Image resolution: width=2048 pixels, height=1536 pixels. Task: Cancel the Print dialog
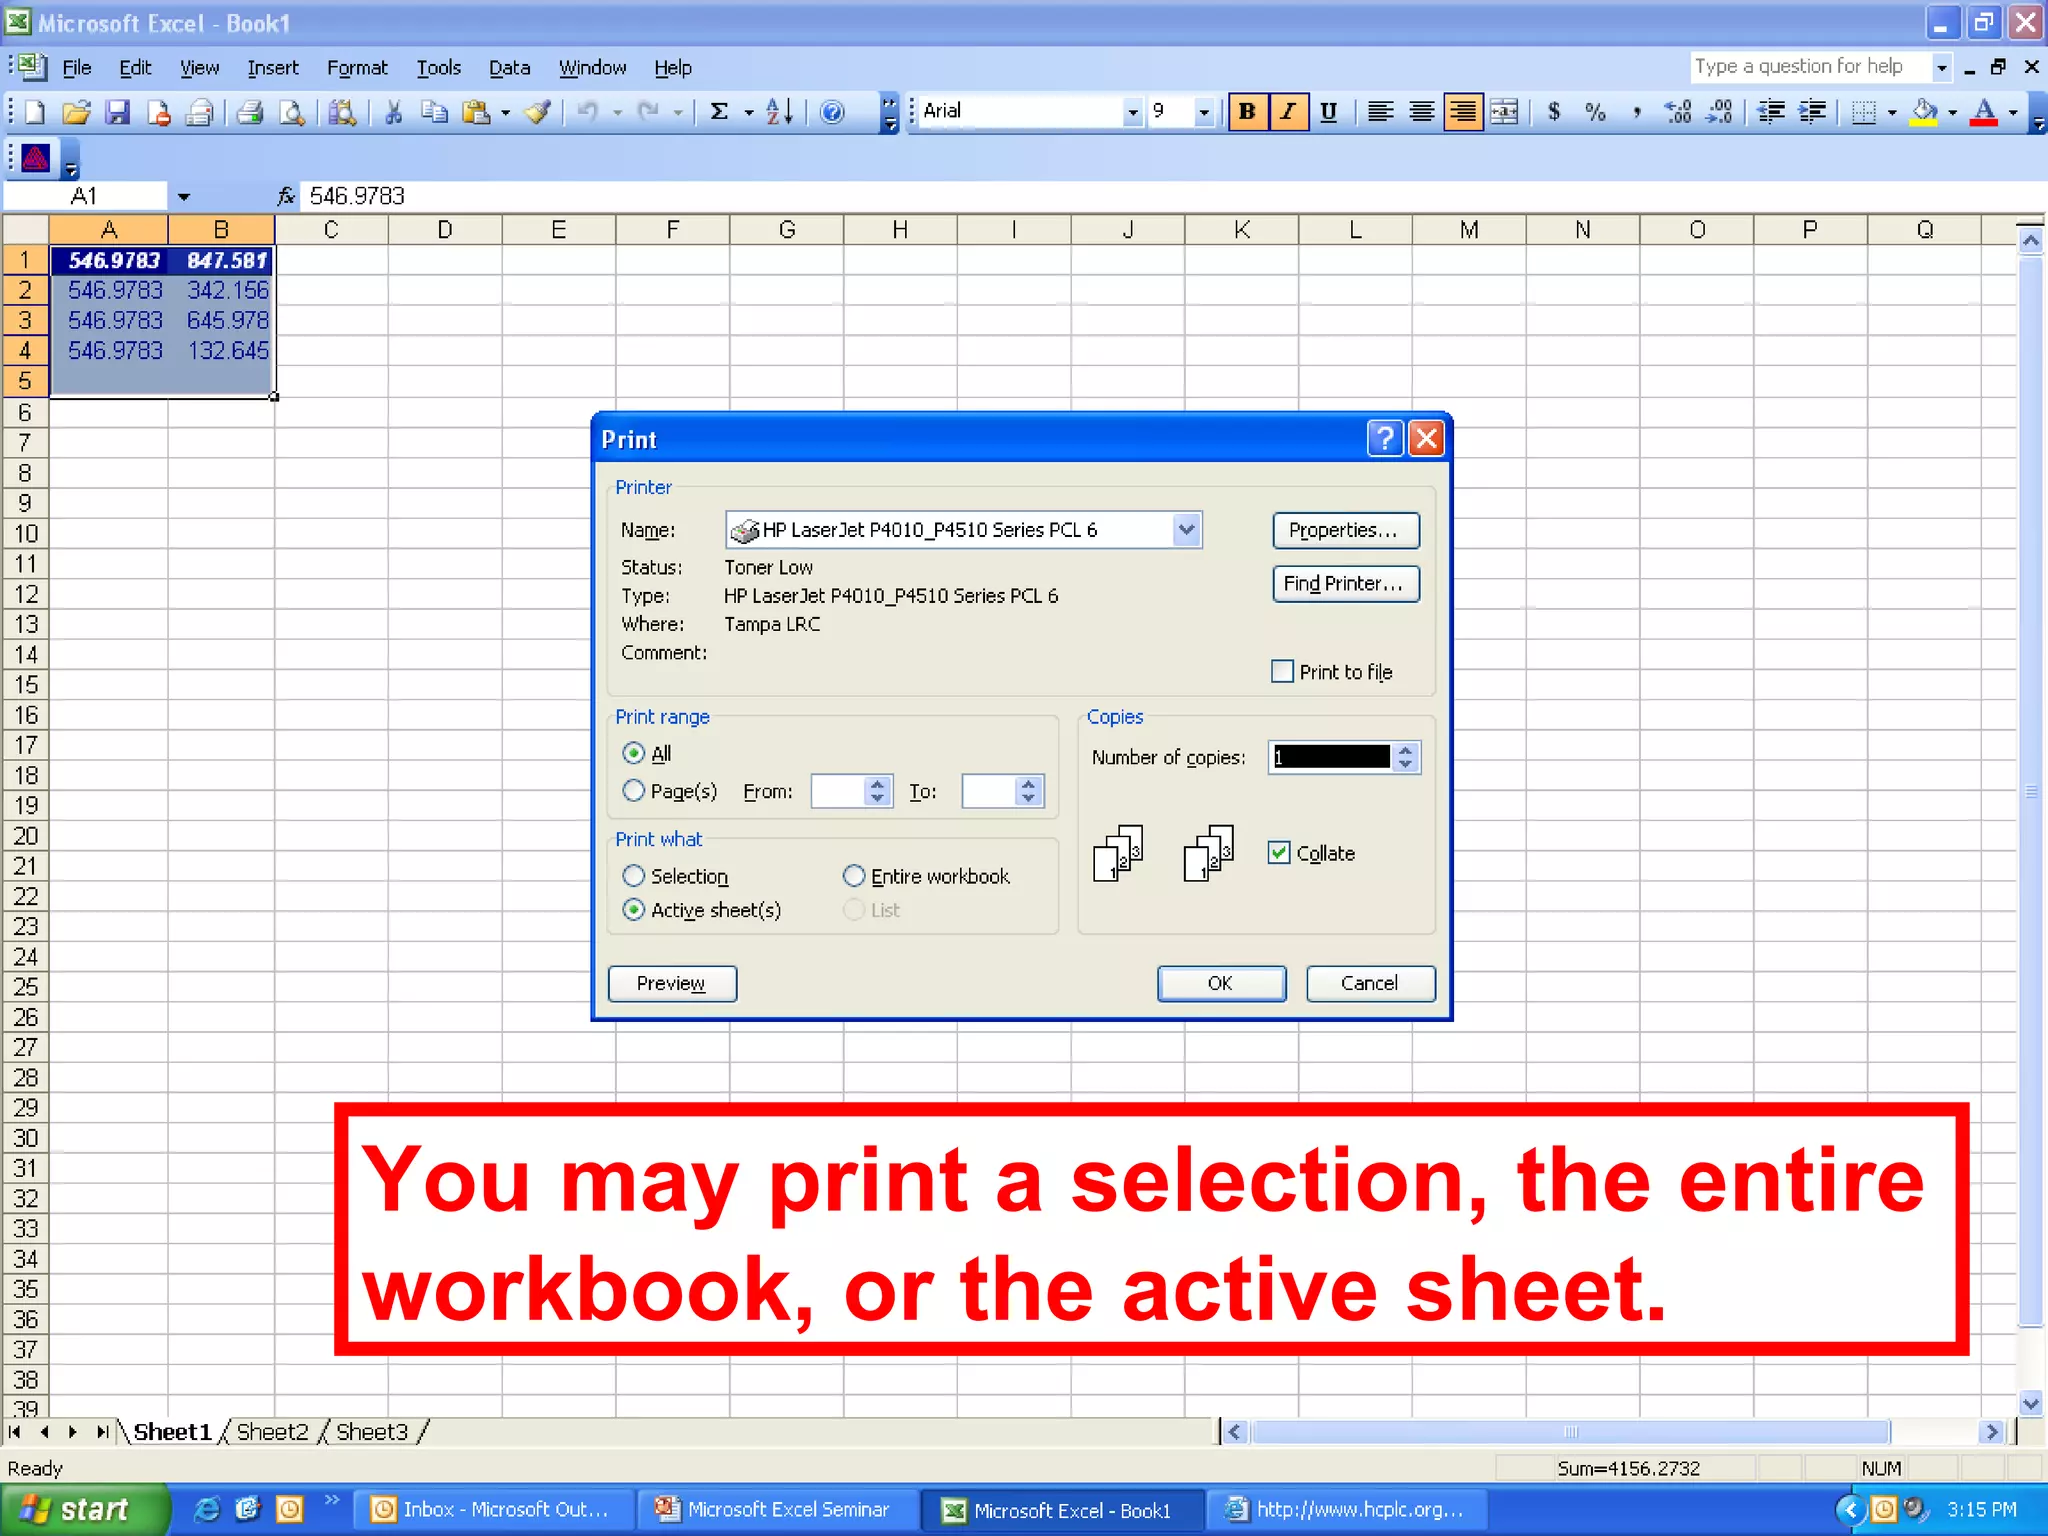pyautogui.click(x=1370, y=983)
